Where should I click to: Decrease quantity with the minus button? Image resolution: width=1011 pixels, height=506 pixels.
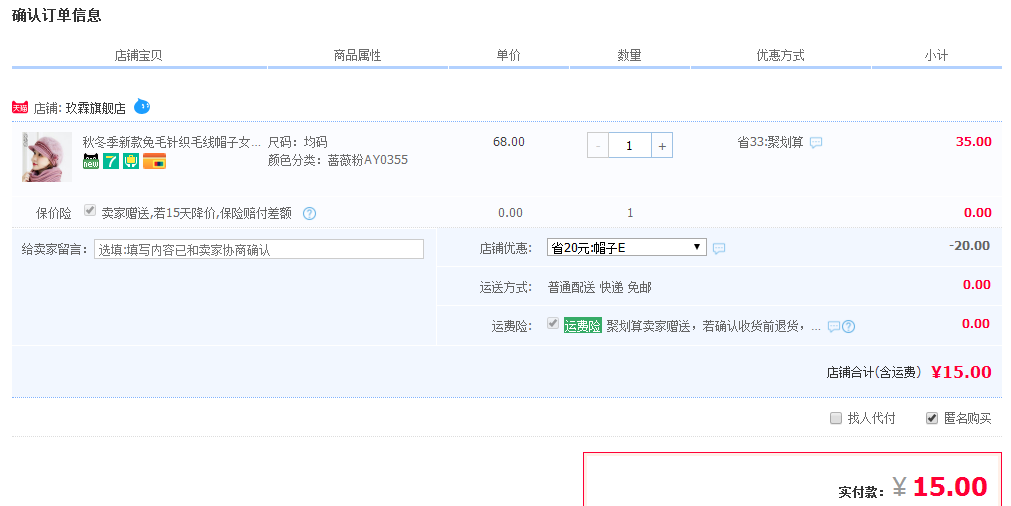pyautogui.click(x=598, y=146)
